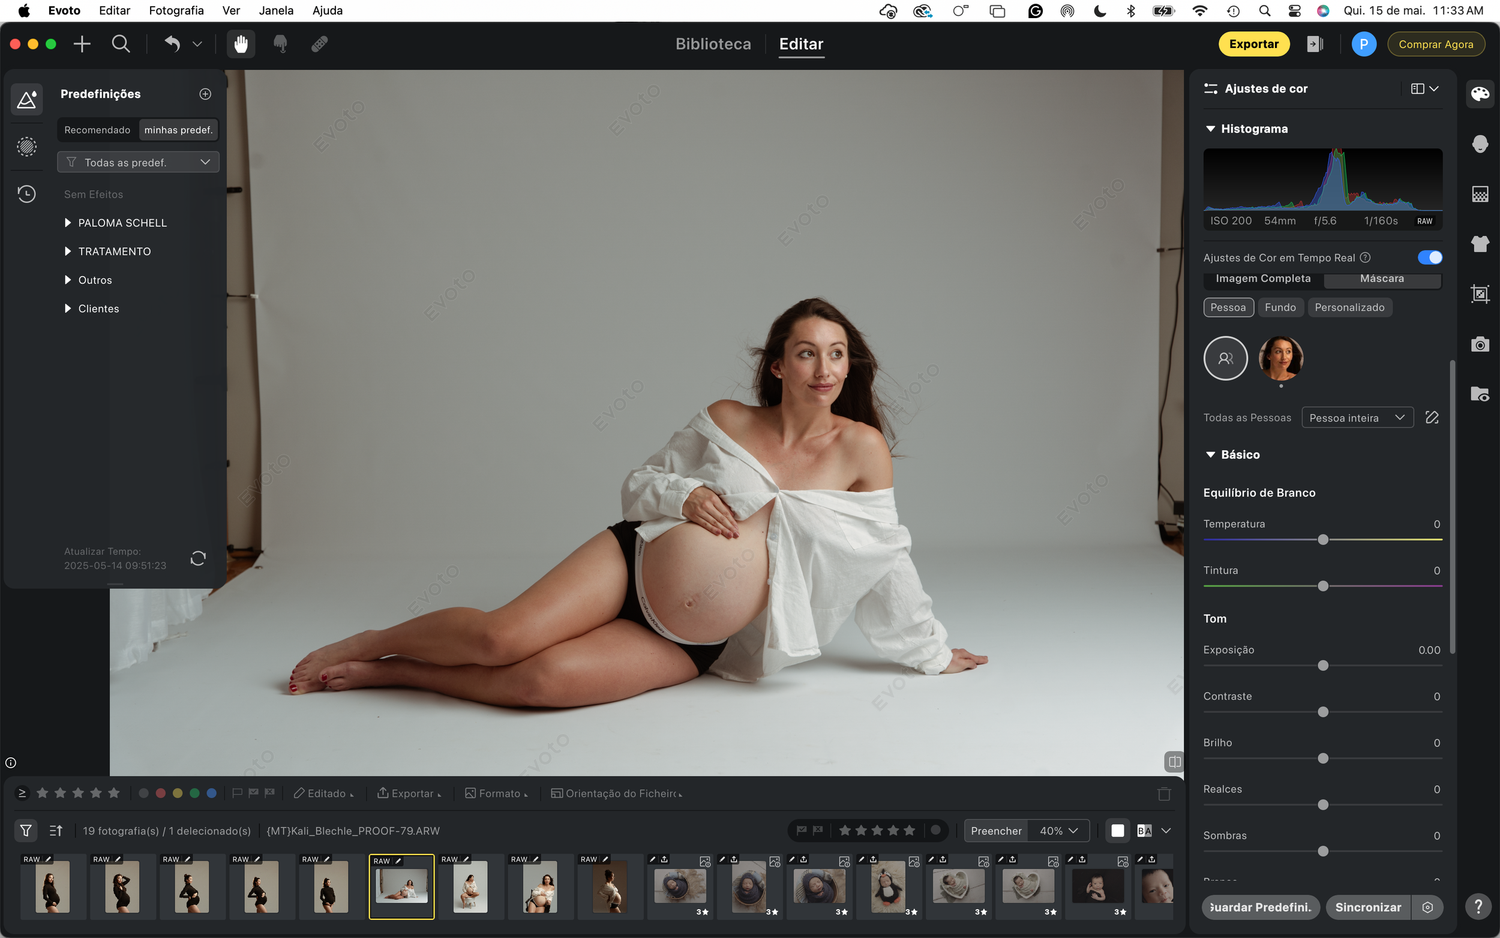Click the yellow Exportar button
Viewport: 1500px width, 938px height.
(x=1254, y=44)
